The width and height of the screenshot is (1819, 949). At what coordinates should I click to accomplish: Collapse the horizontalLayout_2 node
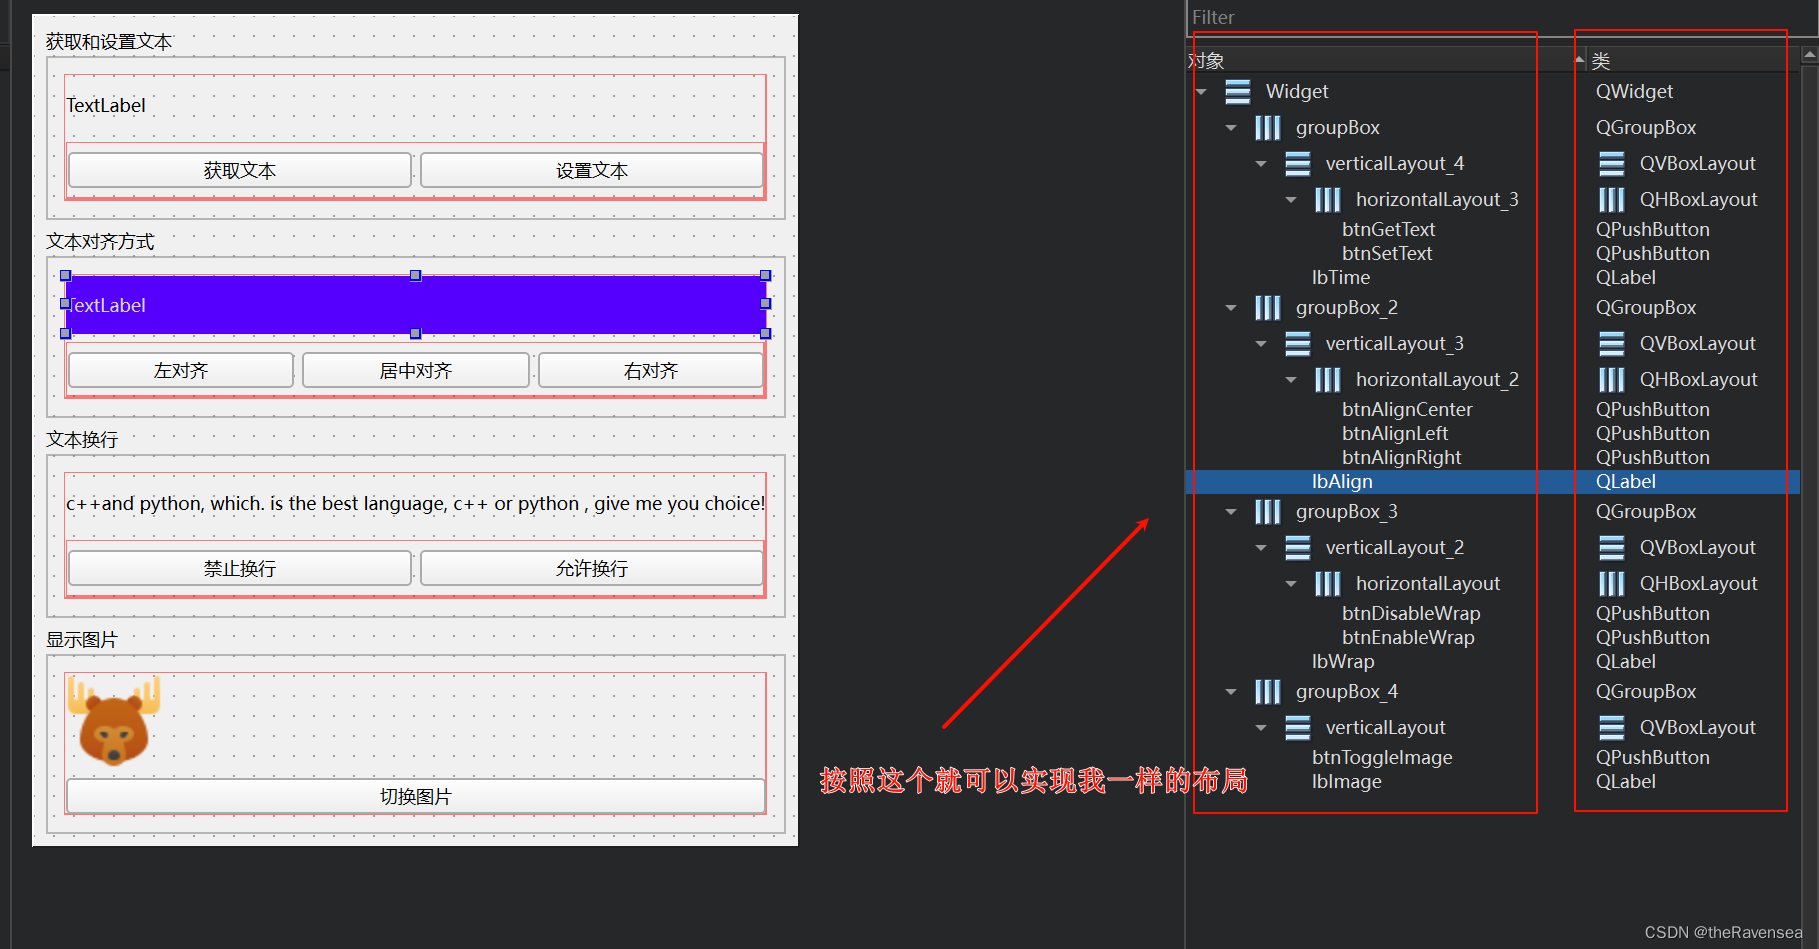(1291, 380)
